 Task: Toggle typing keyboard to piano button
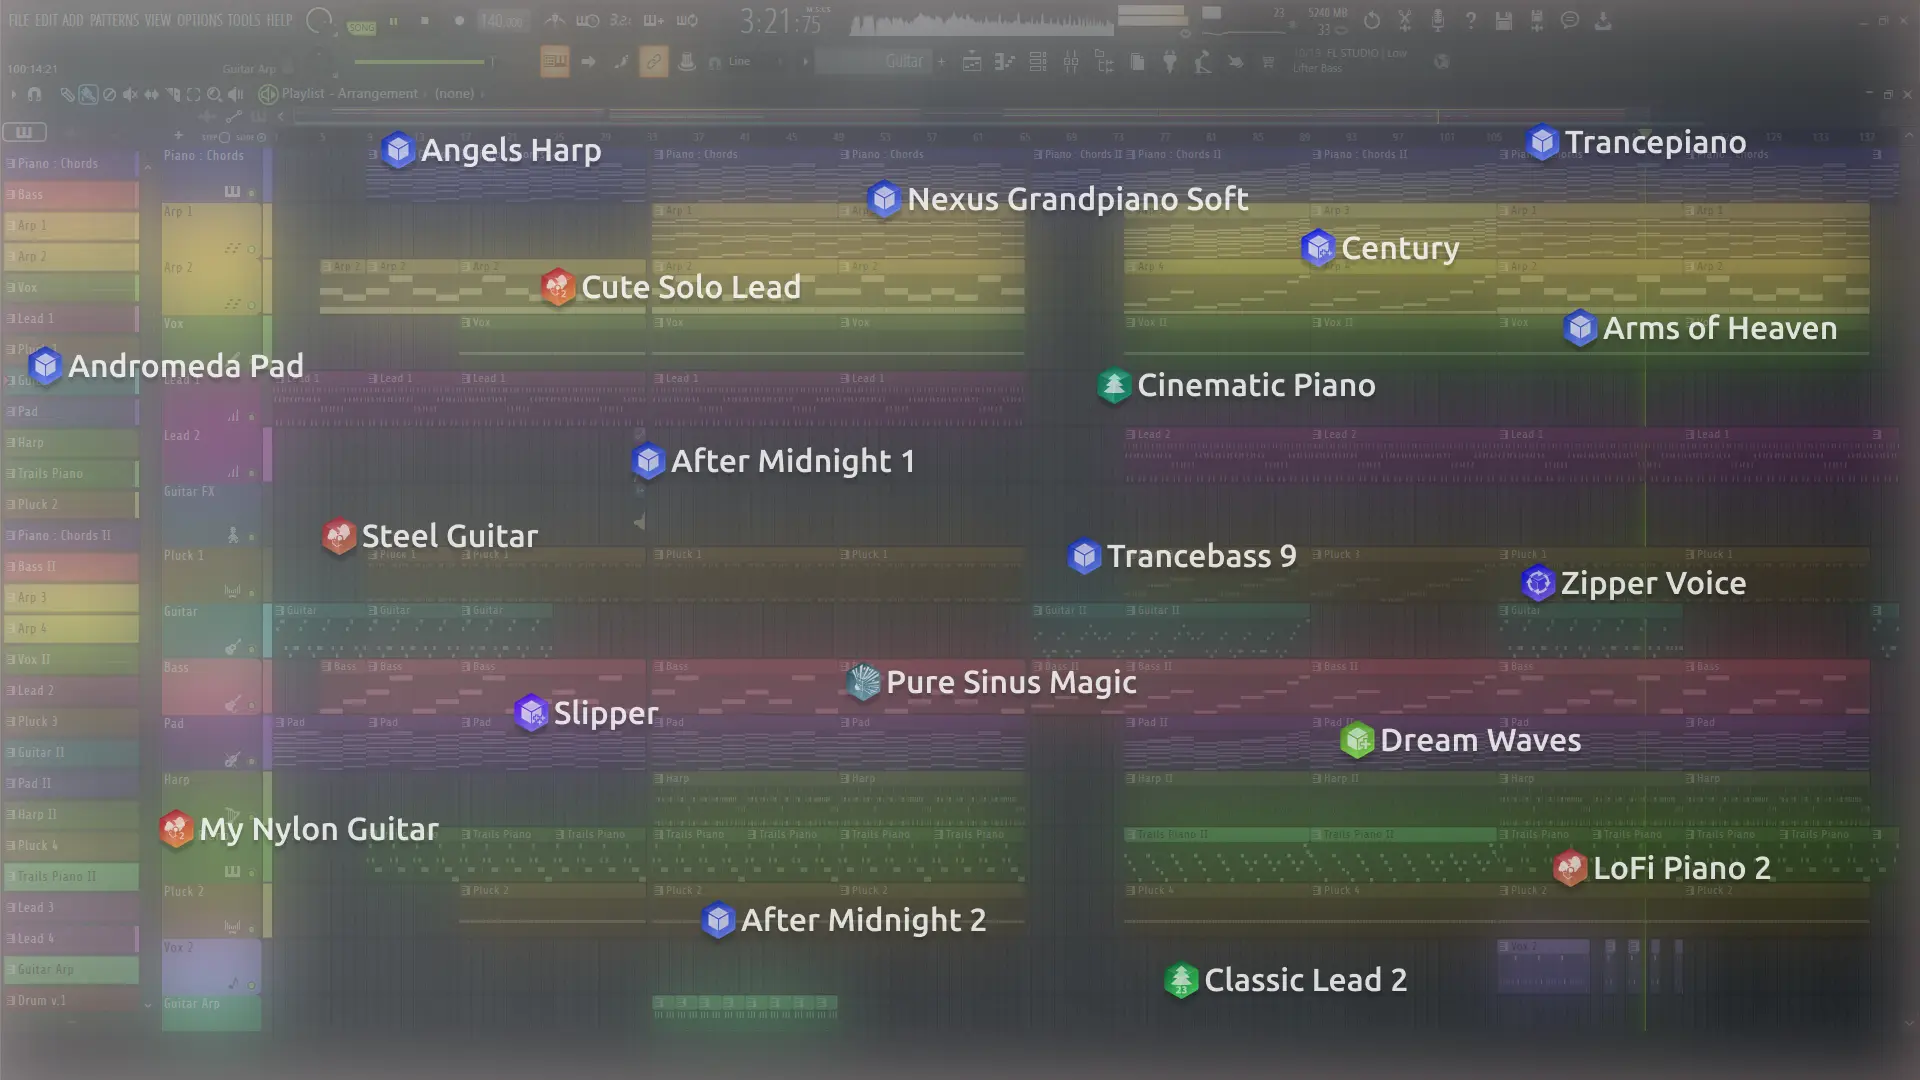(554, 62)
